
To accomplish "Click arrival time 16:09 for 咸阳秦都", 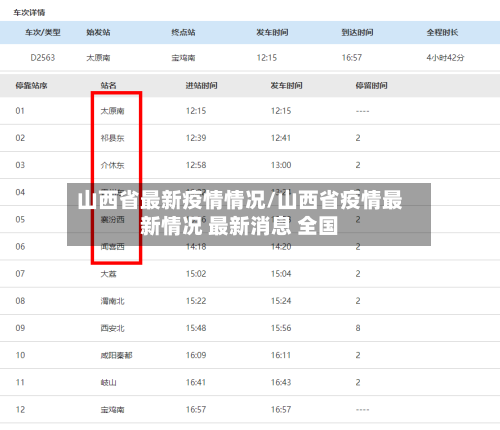I will click(x=196, y=355).
